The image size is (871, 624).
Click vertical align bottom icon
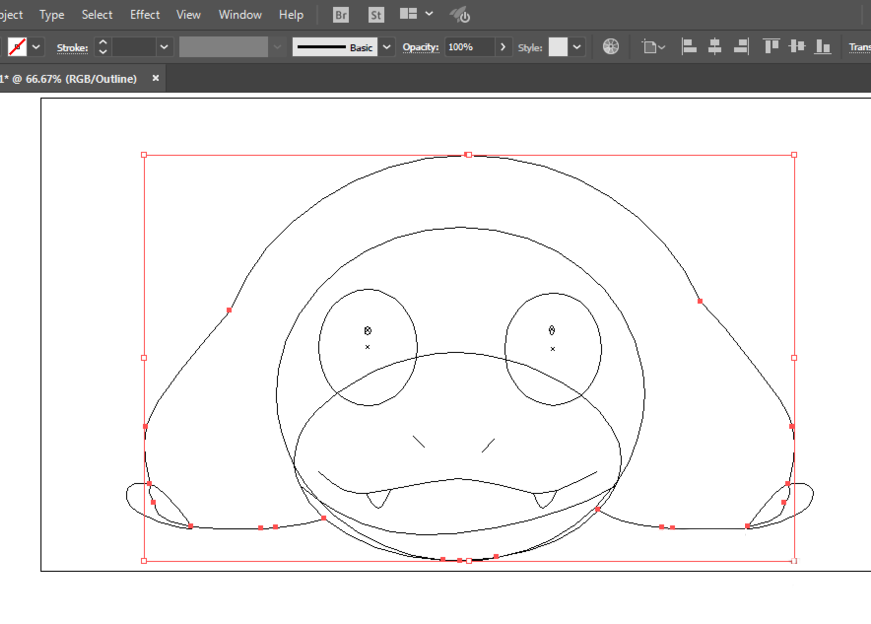click(x=823, y=47)
